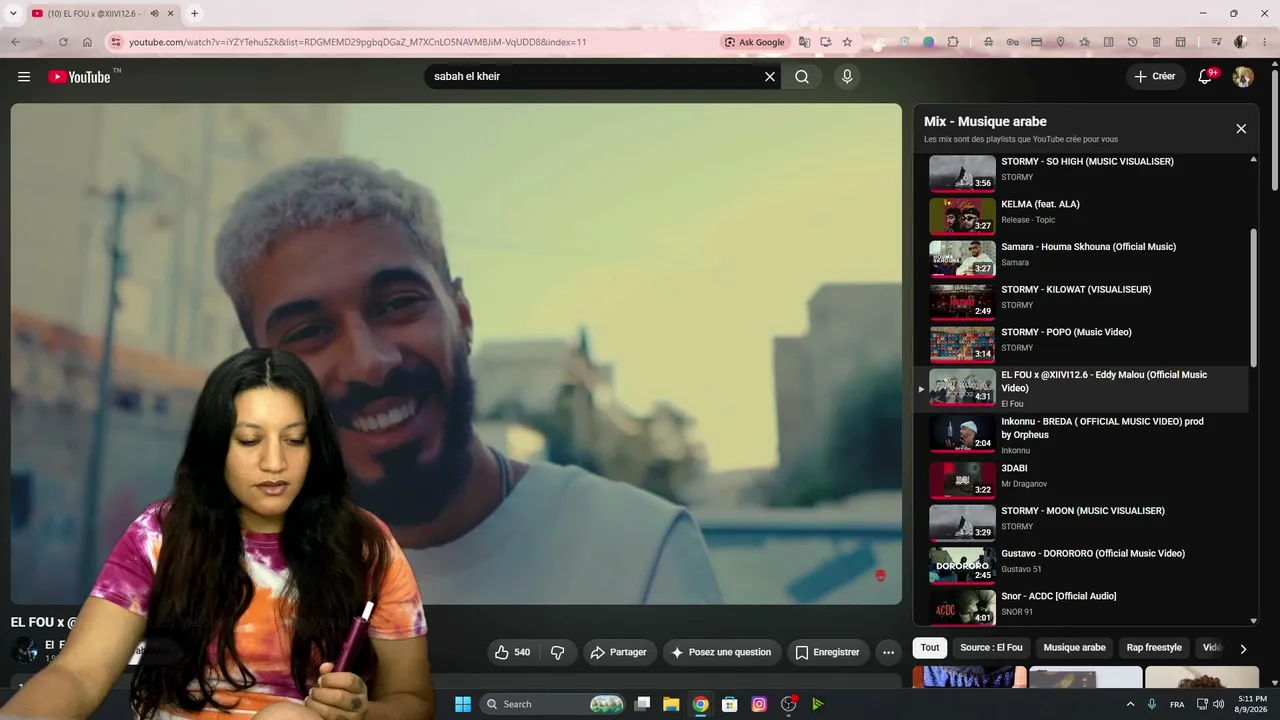This screenshot has width=1280, height=720.
Task: Dislike the El Fou video
Action: [x=558, y=652]
